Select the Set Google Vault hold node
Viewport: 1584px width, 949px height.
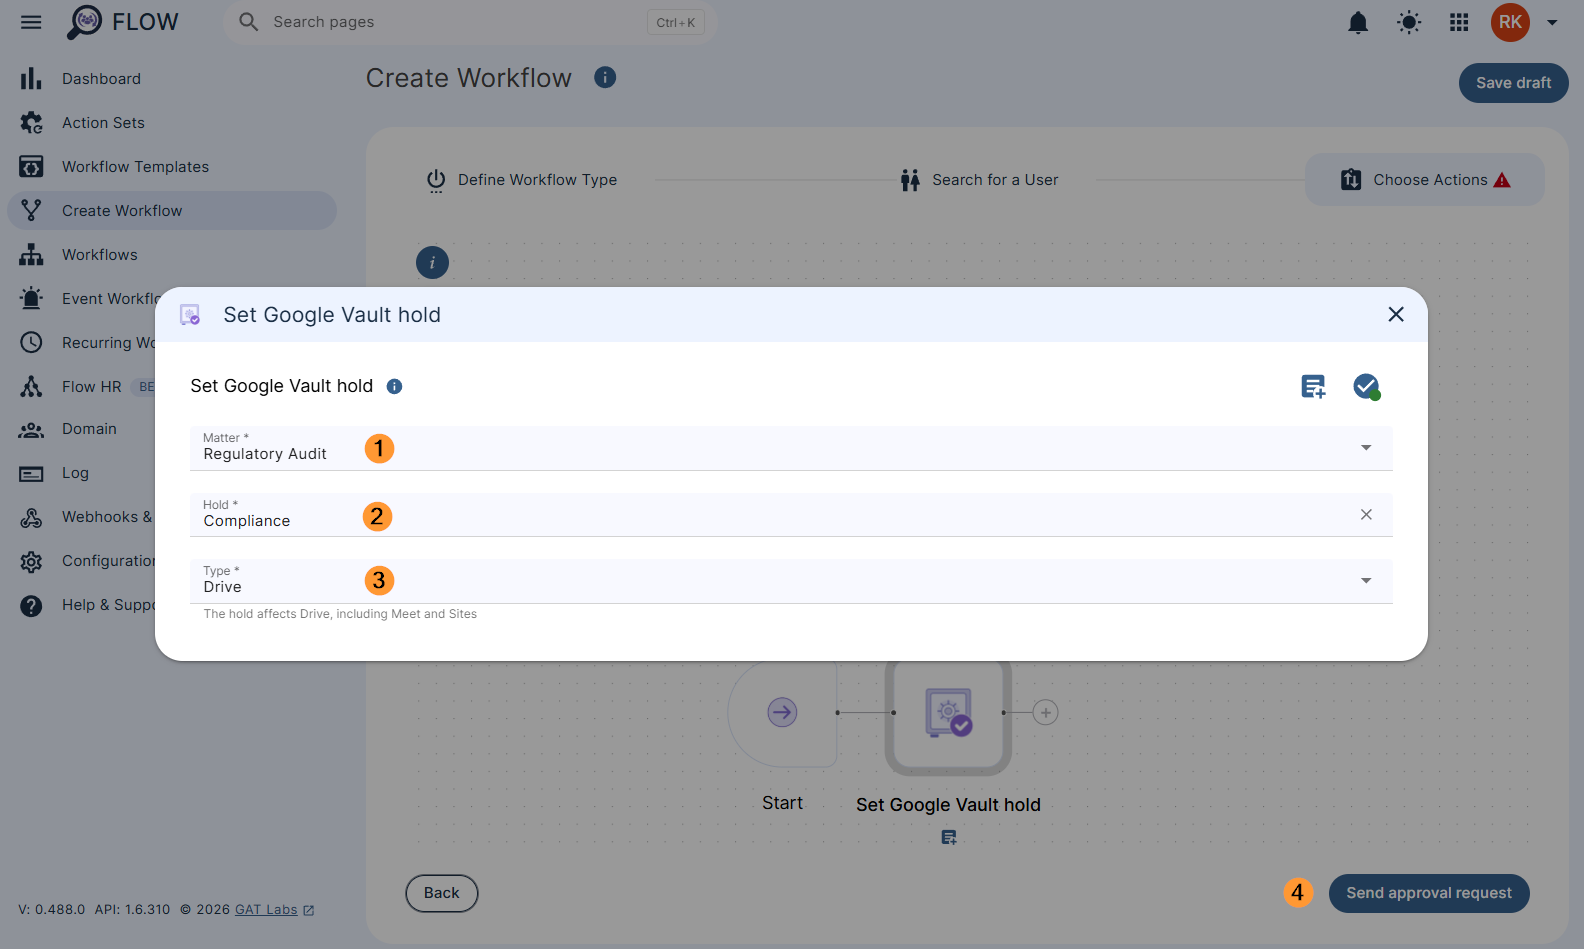[948, 714]
